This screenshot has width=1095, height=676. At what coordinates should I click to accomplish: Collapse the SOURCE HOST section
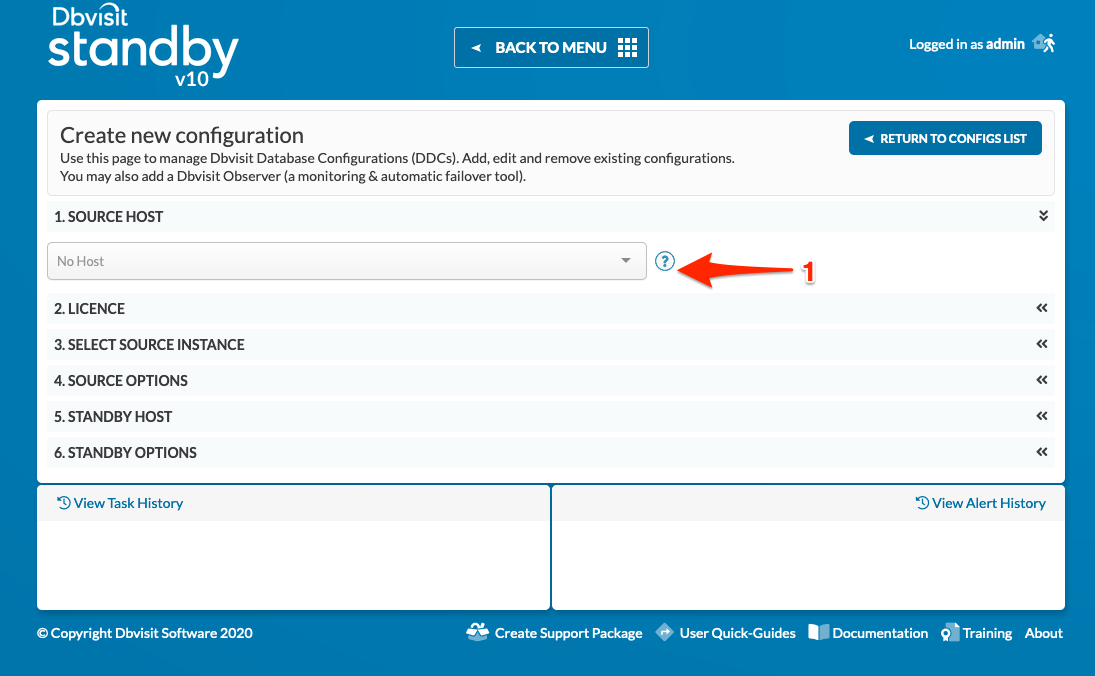pyautogui.click(x=1042, y=215)
